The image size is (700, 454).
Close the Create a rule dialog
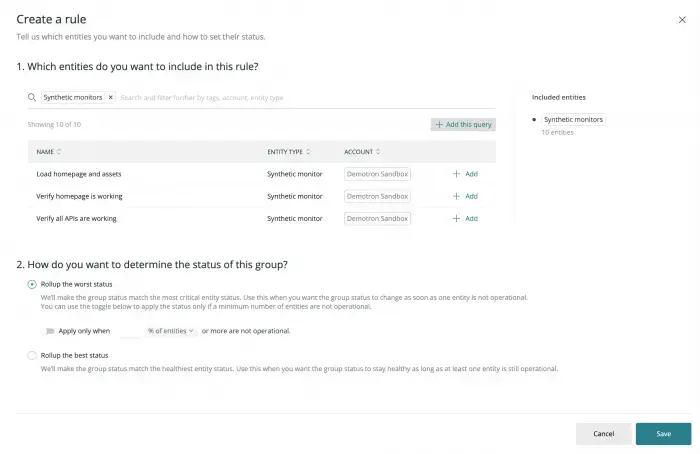tap(682, 19)
